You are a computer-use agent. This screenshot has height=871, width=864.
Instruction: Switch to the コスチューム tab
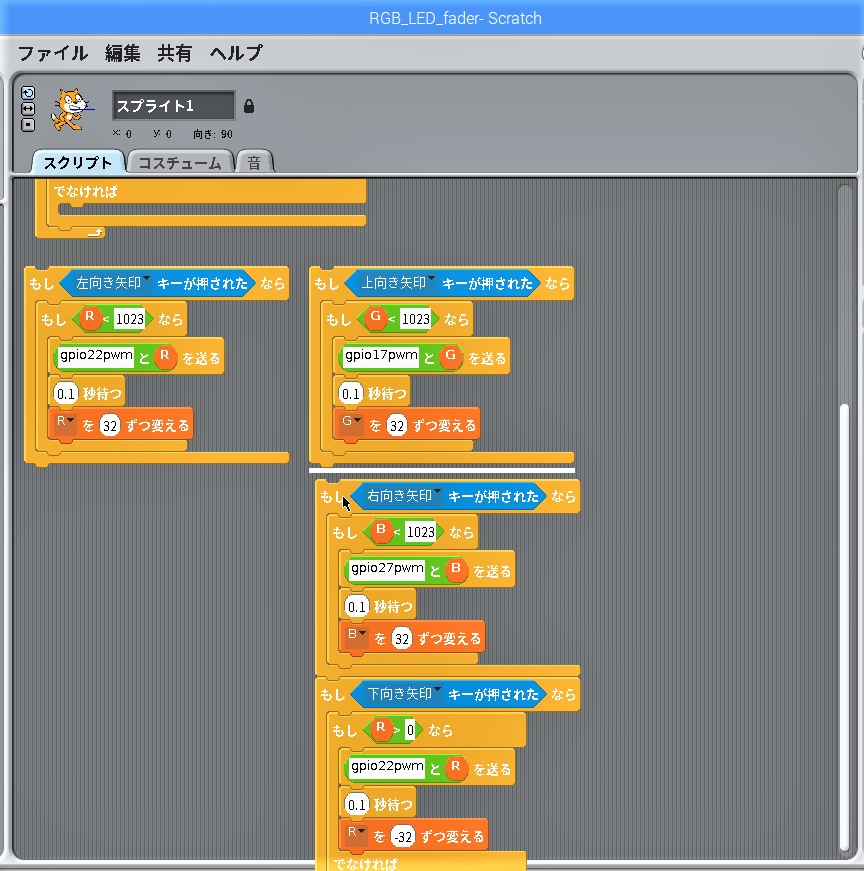coord(179,162)
